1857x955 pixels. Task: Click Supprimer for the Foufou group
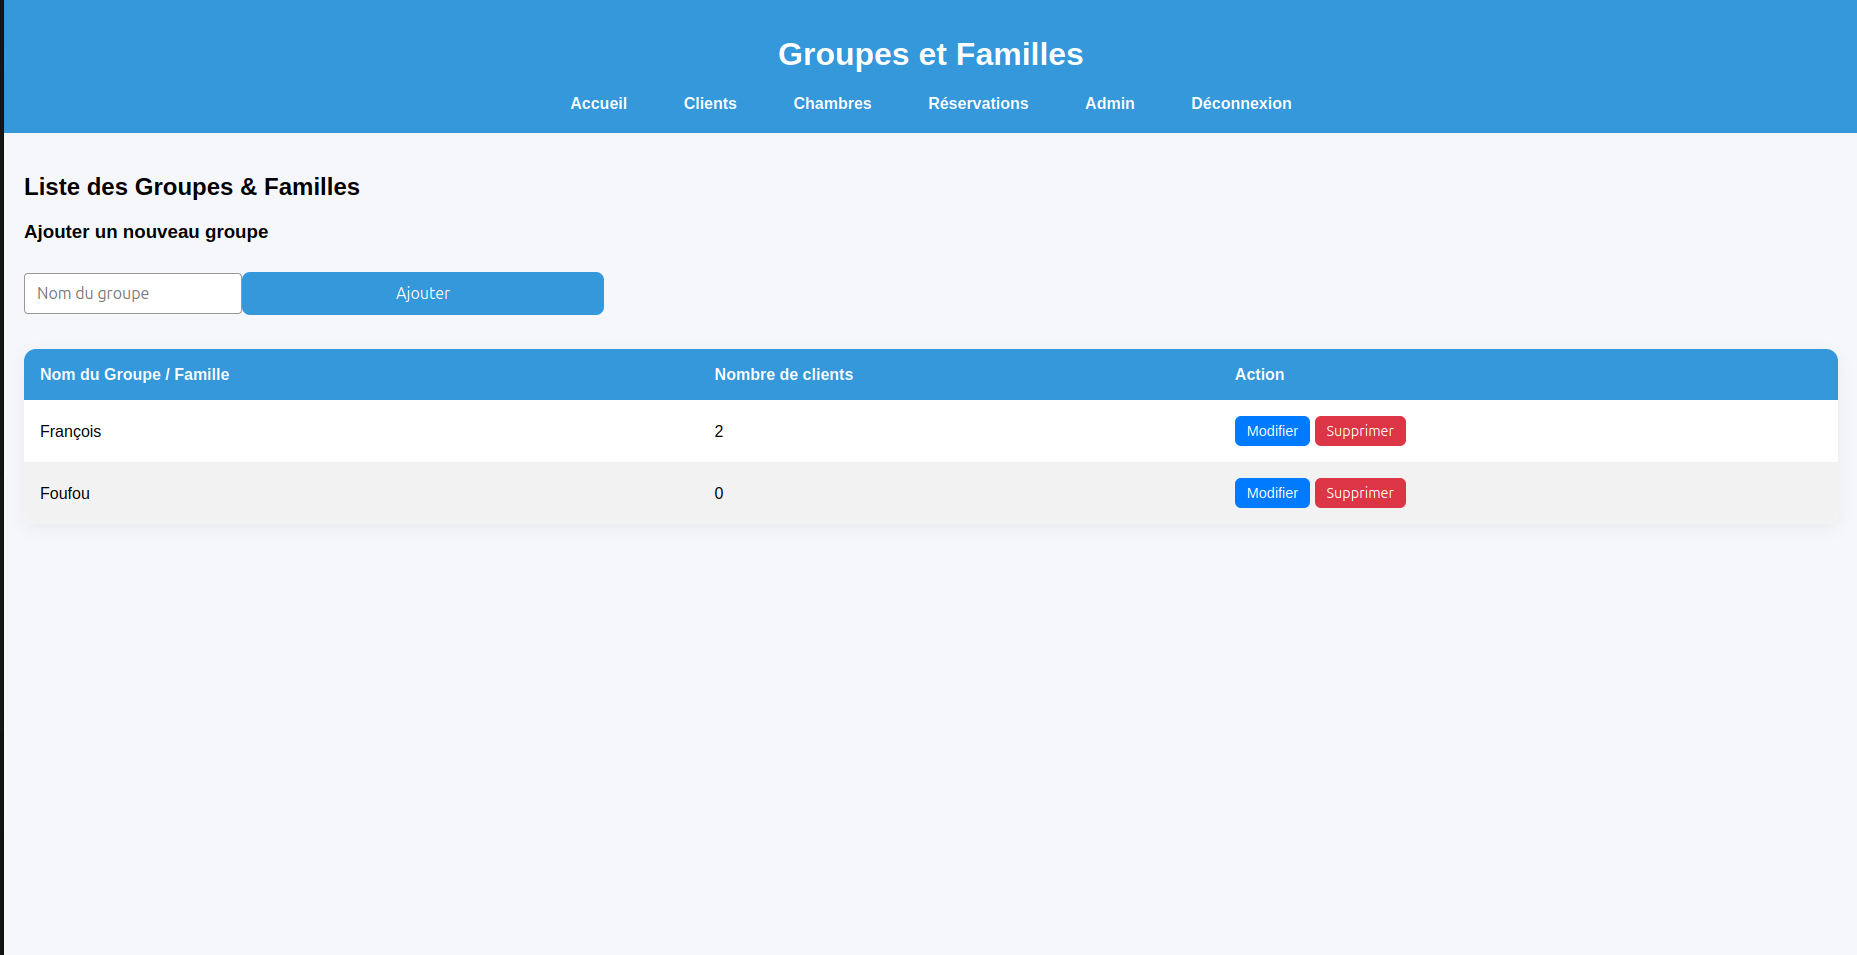click(x=1360, y=493)
